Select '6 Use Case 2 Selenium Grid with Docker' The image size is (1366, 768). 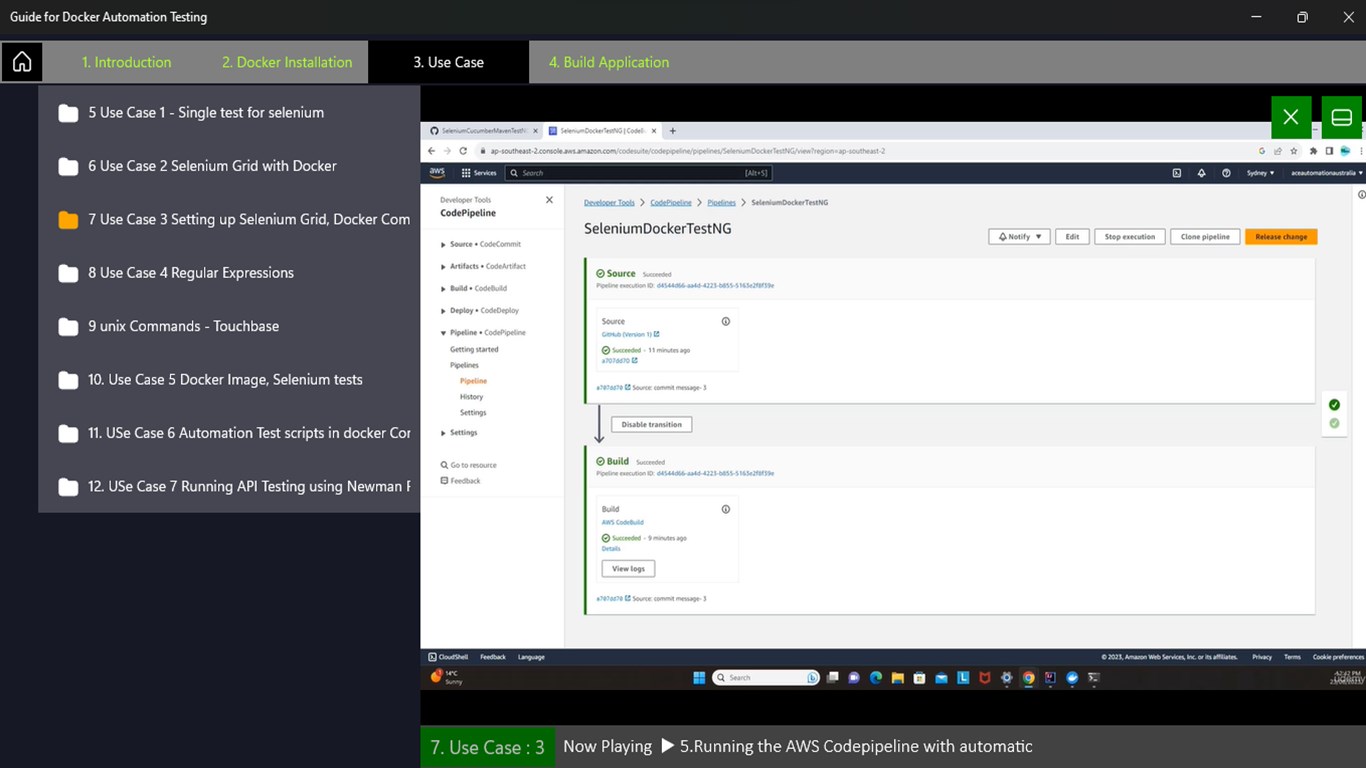tap(229, 166)
